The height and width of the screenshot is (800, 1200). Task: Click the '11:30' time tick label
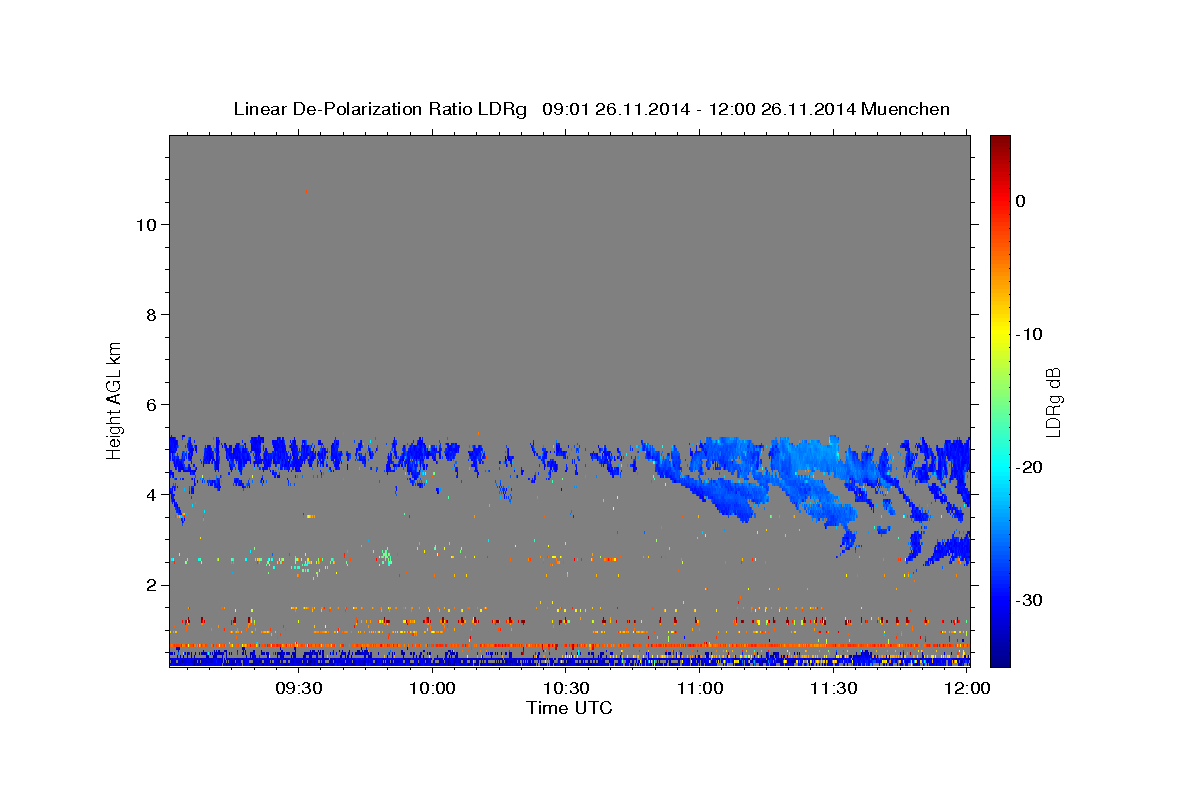coord(833,688)
